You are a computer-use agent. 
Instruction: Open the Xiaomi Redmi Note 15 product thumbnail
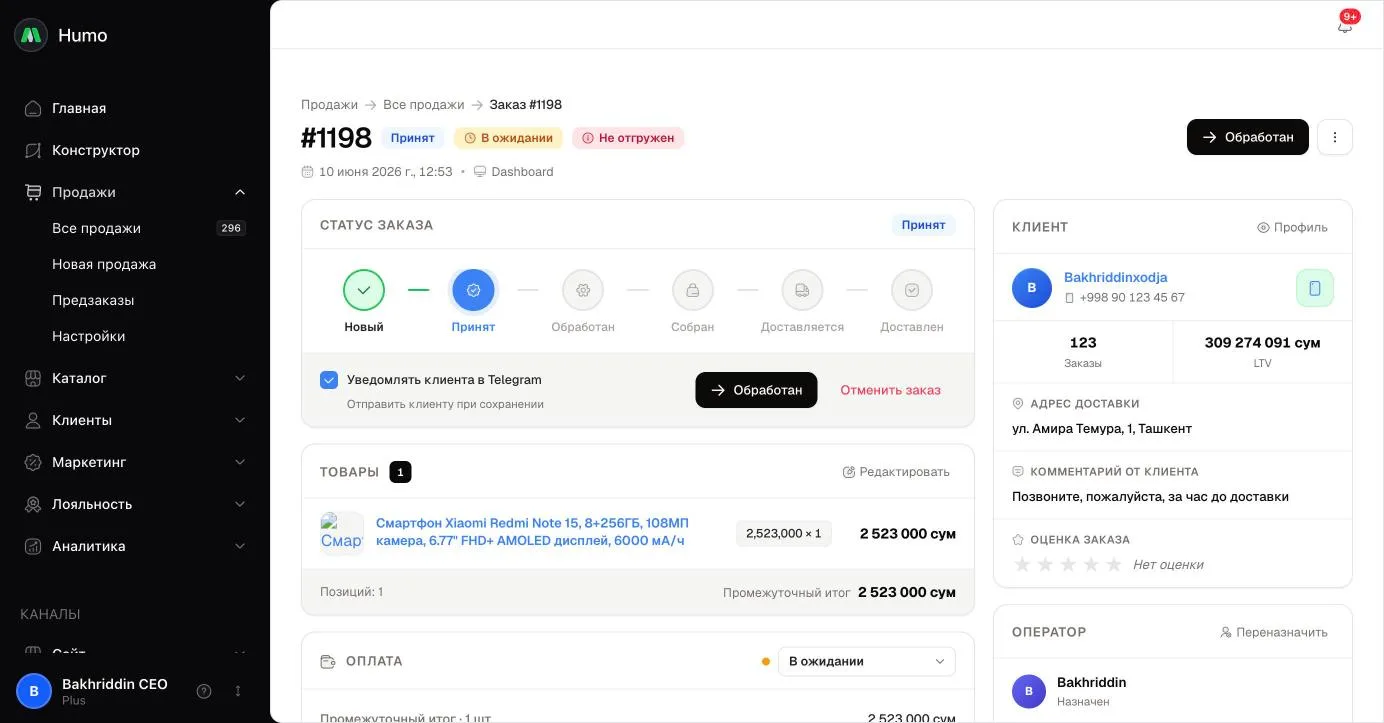tap(342, 533)
